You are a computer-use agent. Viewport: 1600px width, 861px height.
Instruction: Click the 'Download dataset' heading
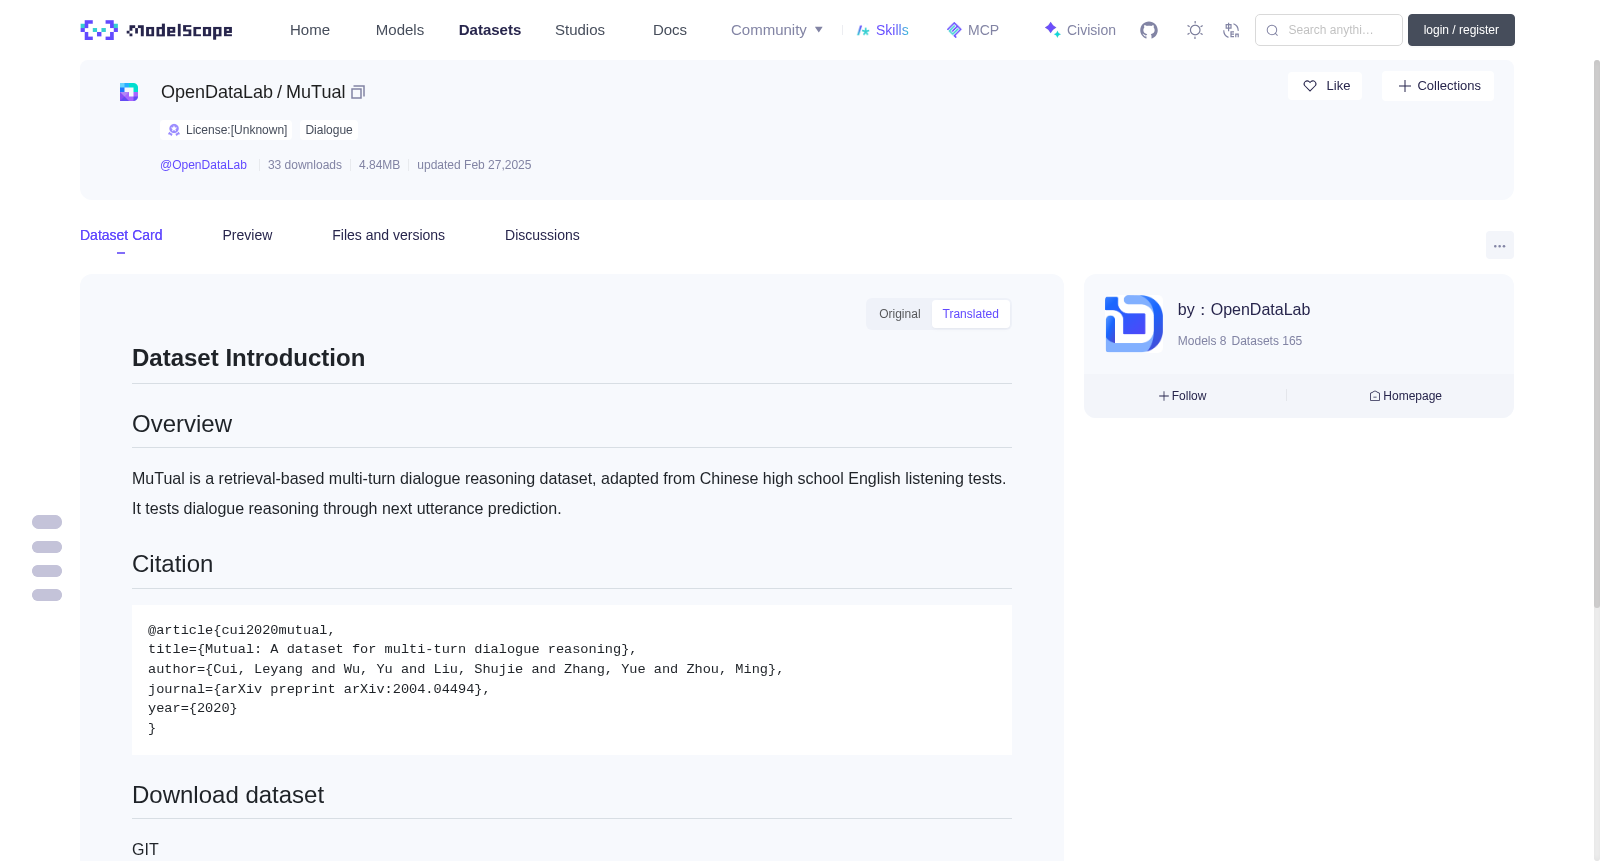point(228,795)
